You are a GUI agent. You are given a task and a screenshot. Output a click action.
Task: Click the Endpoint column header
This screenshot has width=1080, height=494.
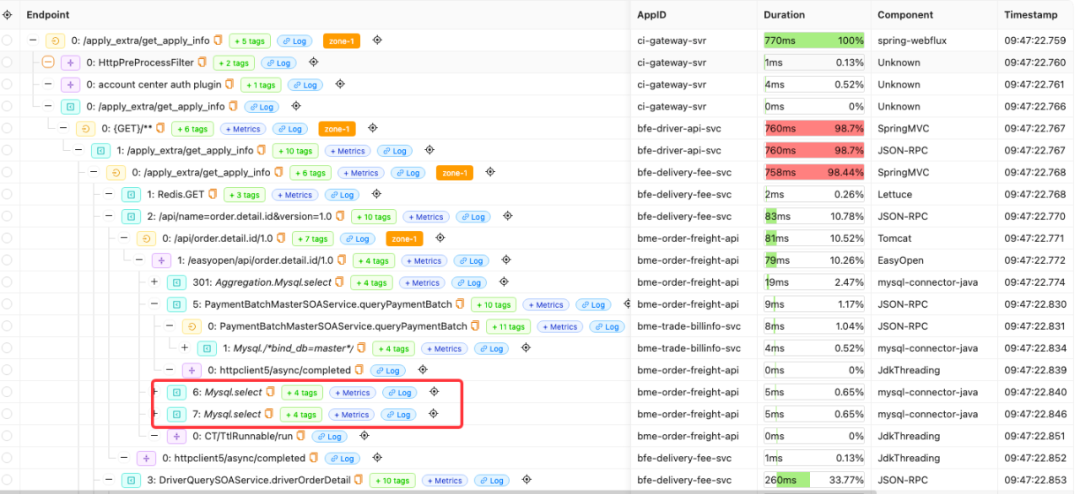coord(48,14)
